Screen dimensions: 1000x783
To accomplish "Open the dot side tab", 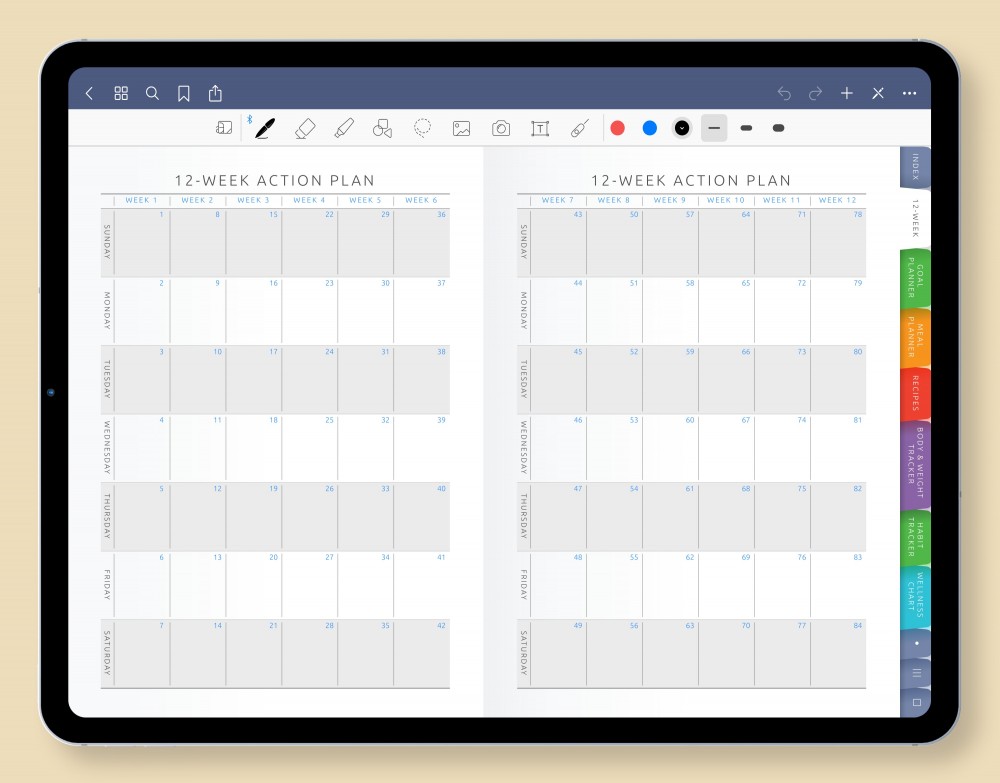I will click(916, 643).
